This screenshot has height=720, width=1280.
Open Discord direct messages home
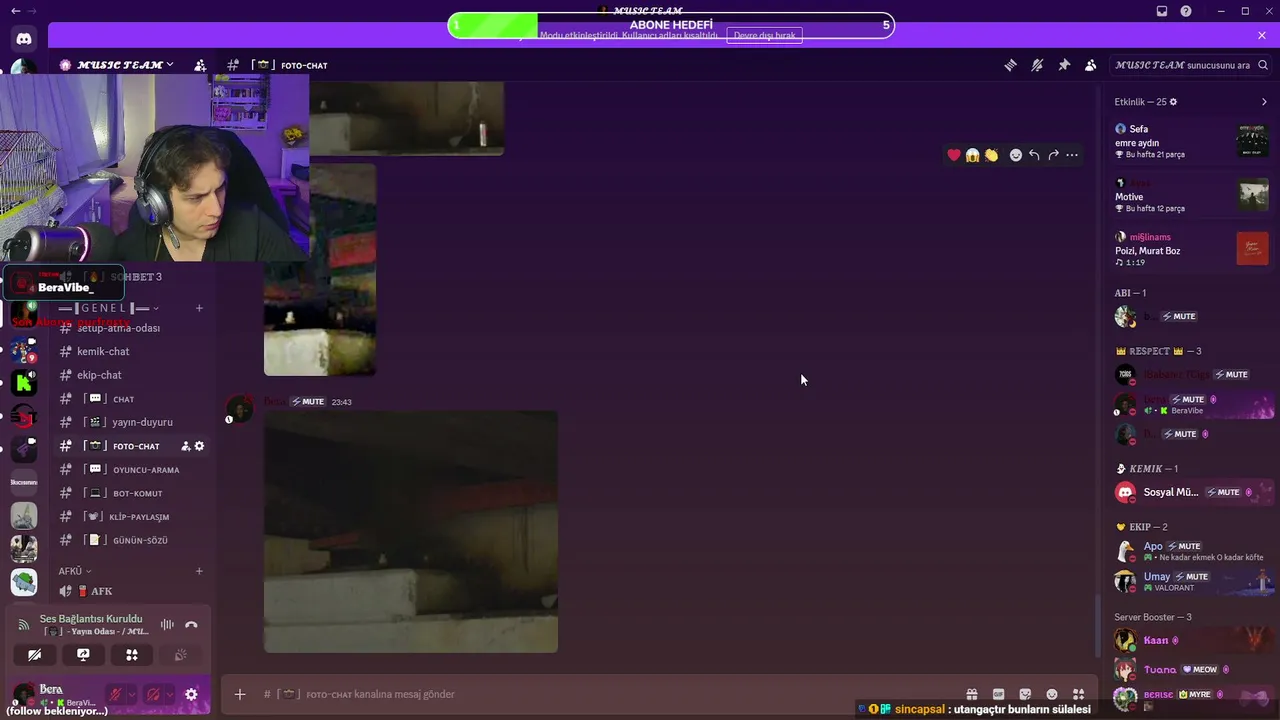[24, 39]
